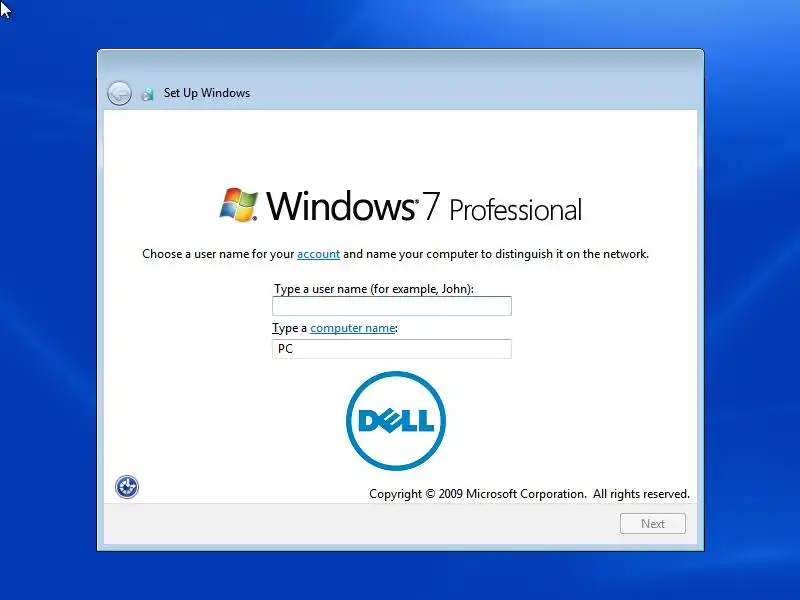Open the Ease of Access button

pyautogui.click(x=127, y=487)
